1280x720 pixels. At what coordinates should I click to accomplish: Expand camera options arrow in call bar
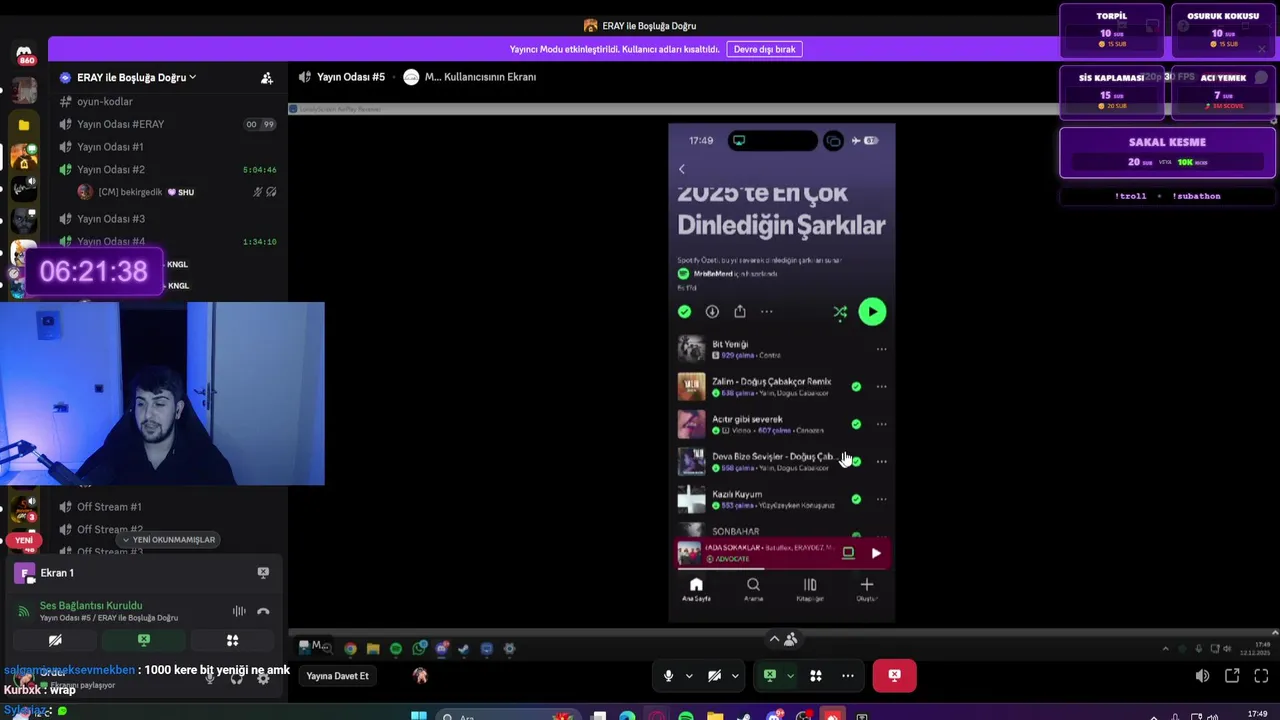coord(735,676)
